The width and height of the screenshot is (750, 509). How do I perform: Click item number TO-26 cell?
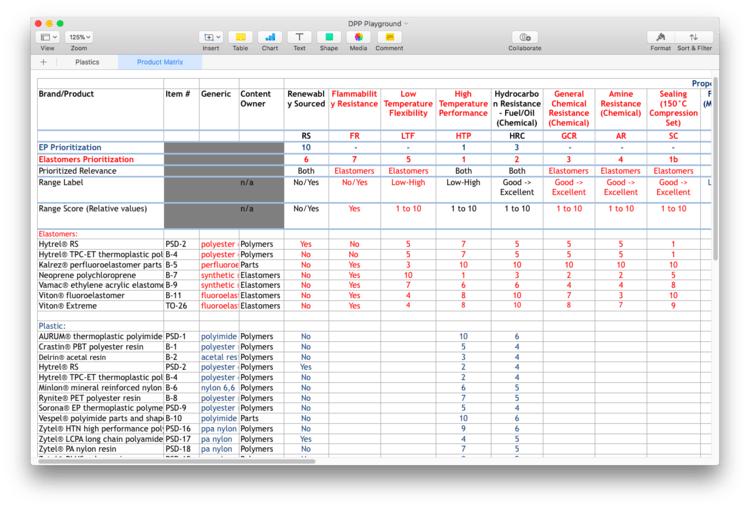coord(181,306)
